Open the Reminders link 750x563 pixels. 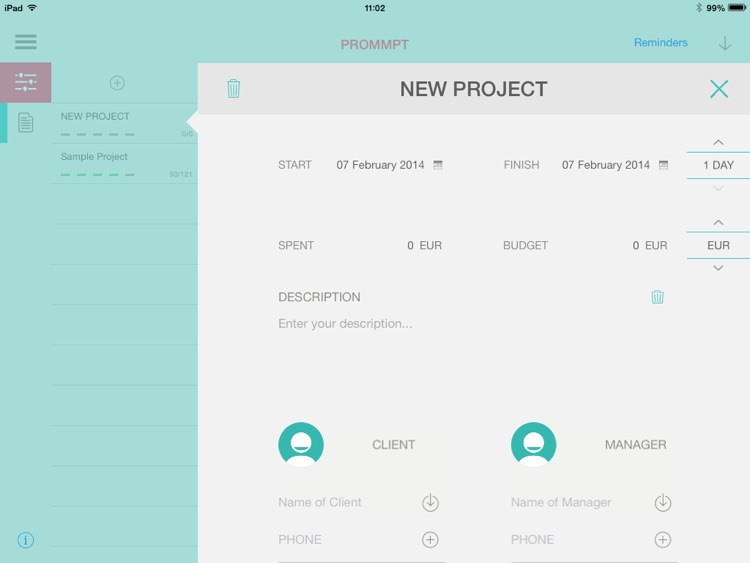661,43
